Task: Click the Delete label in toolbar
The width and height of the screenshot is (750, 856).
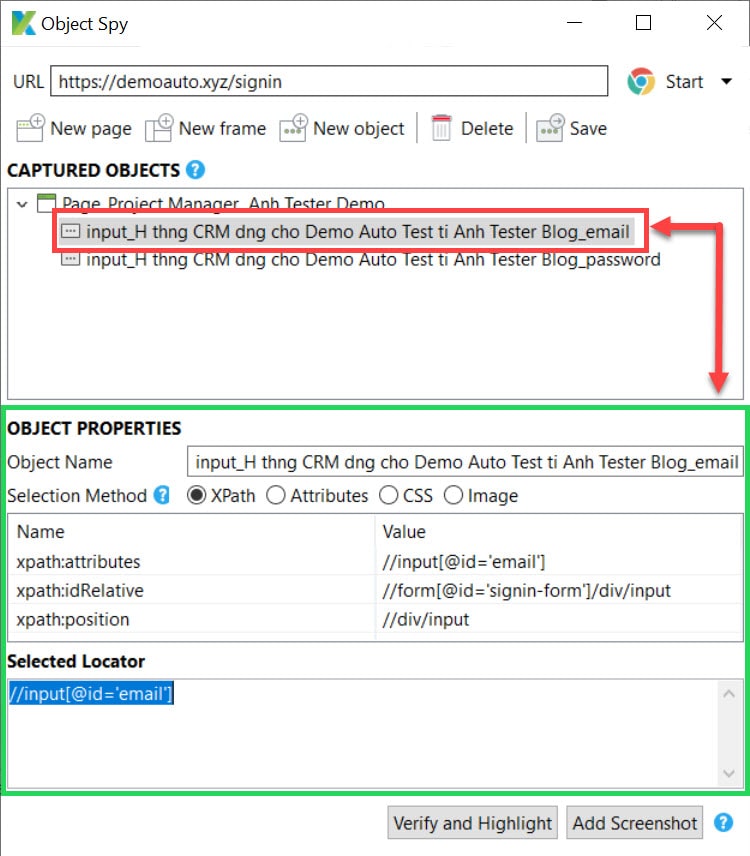Action: (487, 128)
